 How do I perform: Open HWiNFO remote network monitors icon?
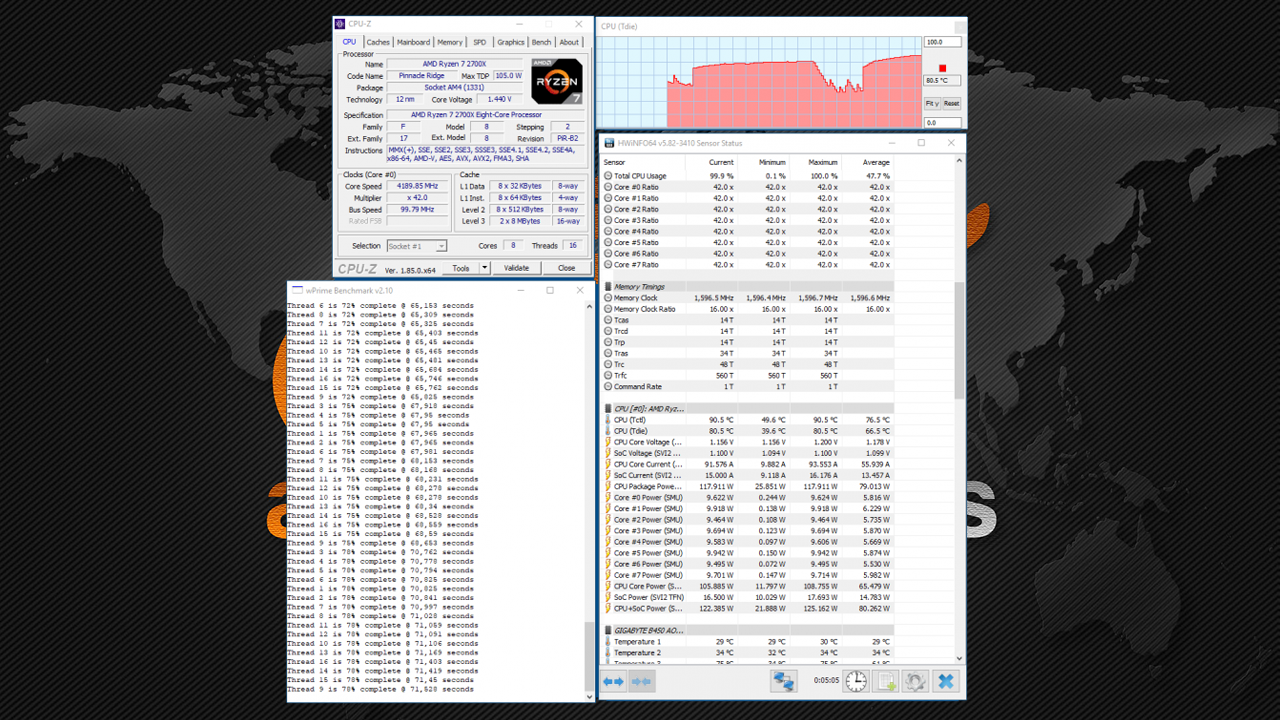click(x=783, y=681)
